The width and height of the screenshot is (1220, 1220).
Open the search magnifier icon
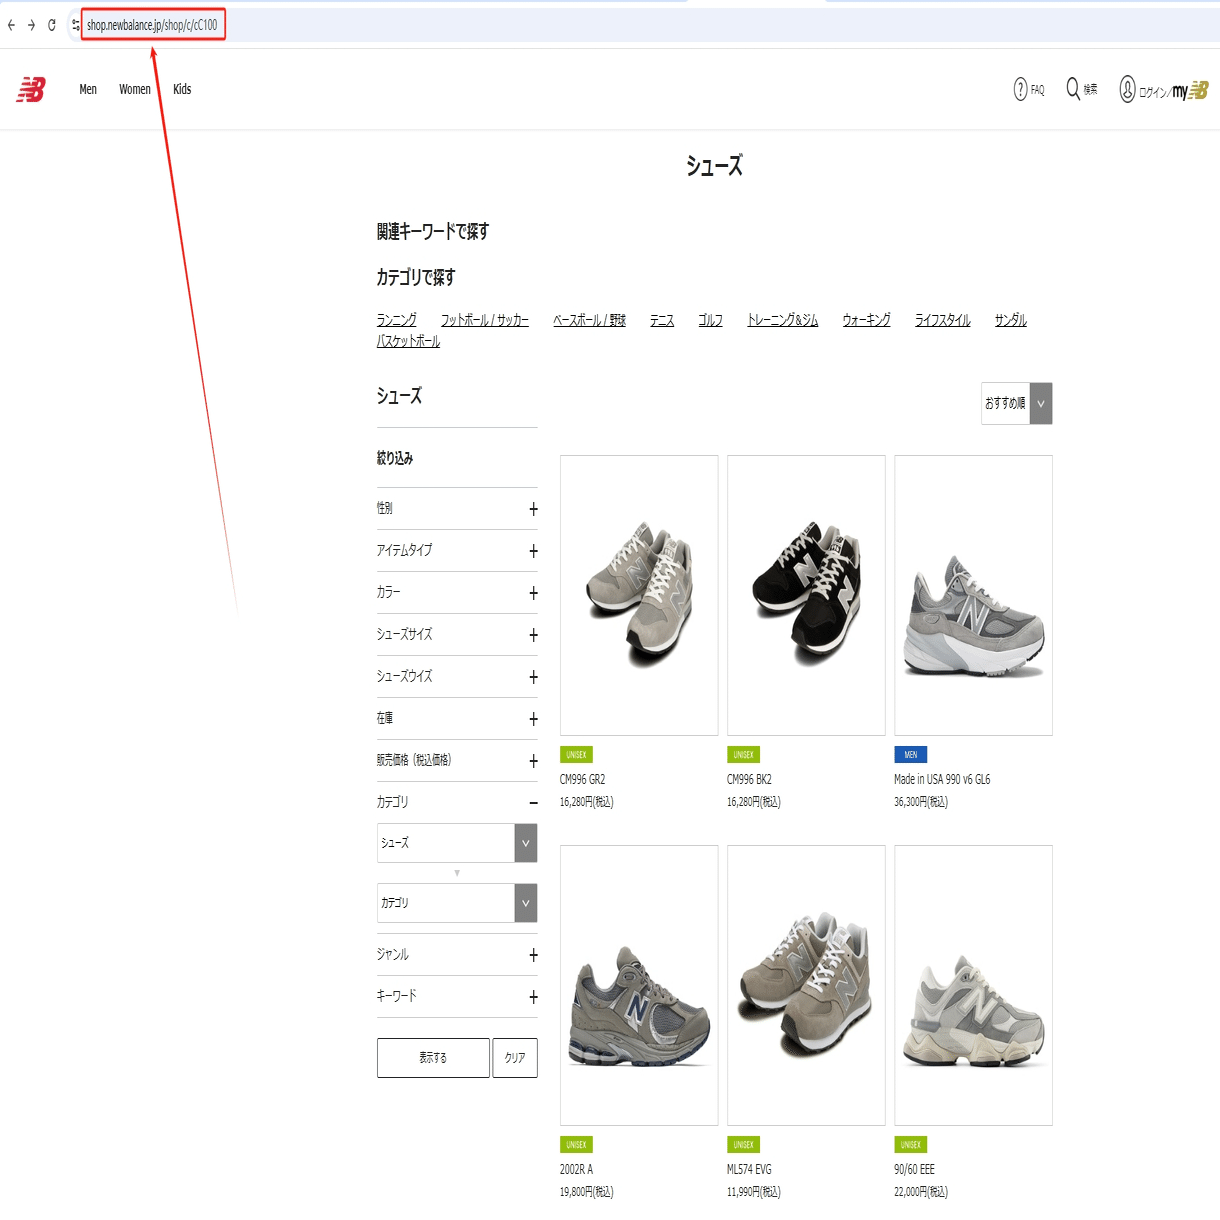(x=1073, y=89)
